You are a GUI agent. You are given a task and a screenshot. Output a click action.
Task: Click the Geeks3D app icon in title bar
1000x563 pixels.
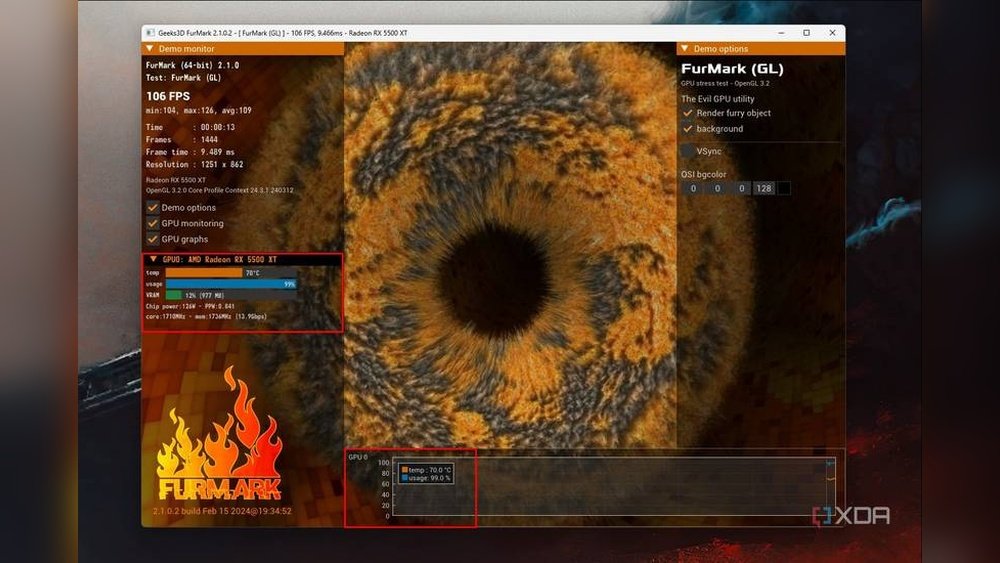[x=149, y=33]
